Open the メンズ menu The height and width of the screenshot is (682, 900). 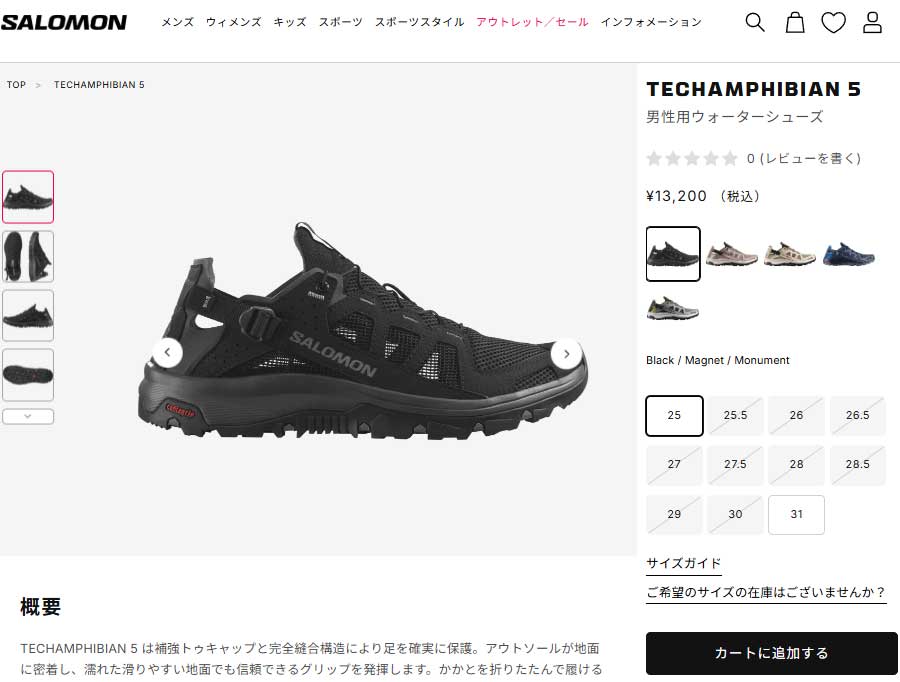(x=177, y=22)
